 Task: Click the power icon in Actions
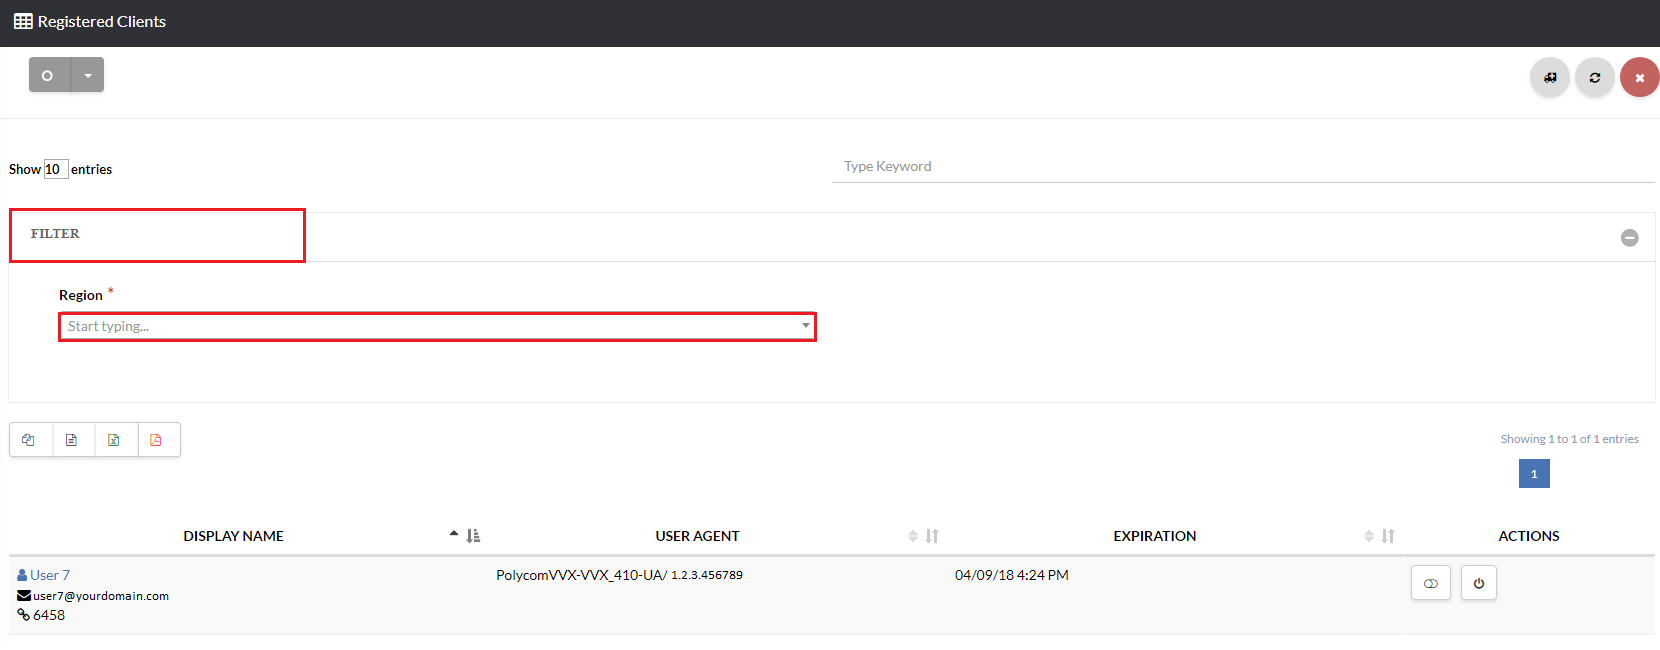pyautogui.click(x=1478, y=583)
